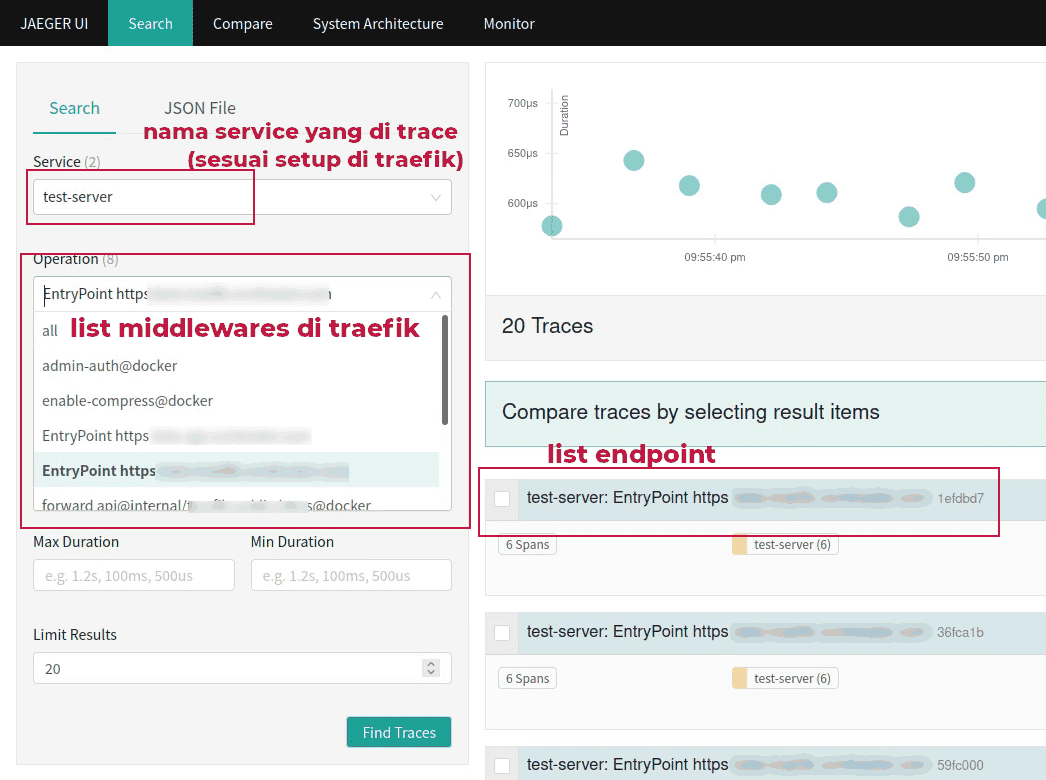
Task: Choose admin-auth@docker operation
Action: [x=110, y=366]
